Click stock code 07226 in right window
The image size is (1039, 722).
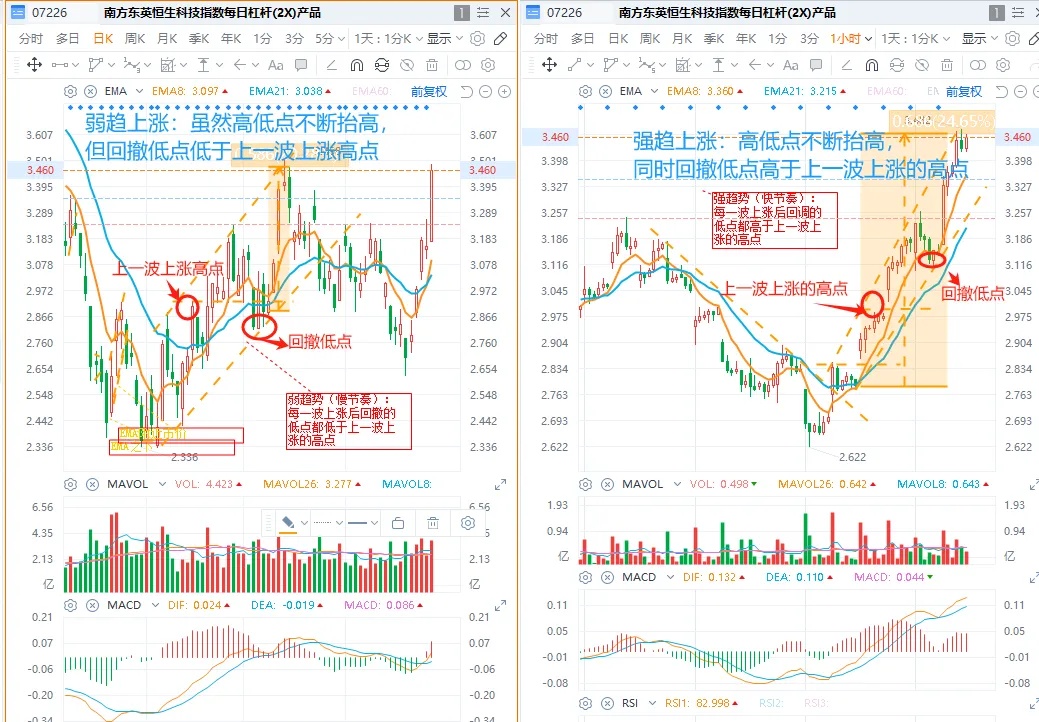coord(565,13)
